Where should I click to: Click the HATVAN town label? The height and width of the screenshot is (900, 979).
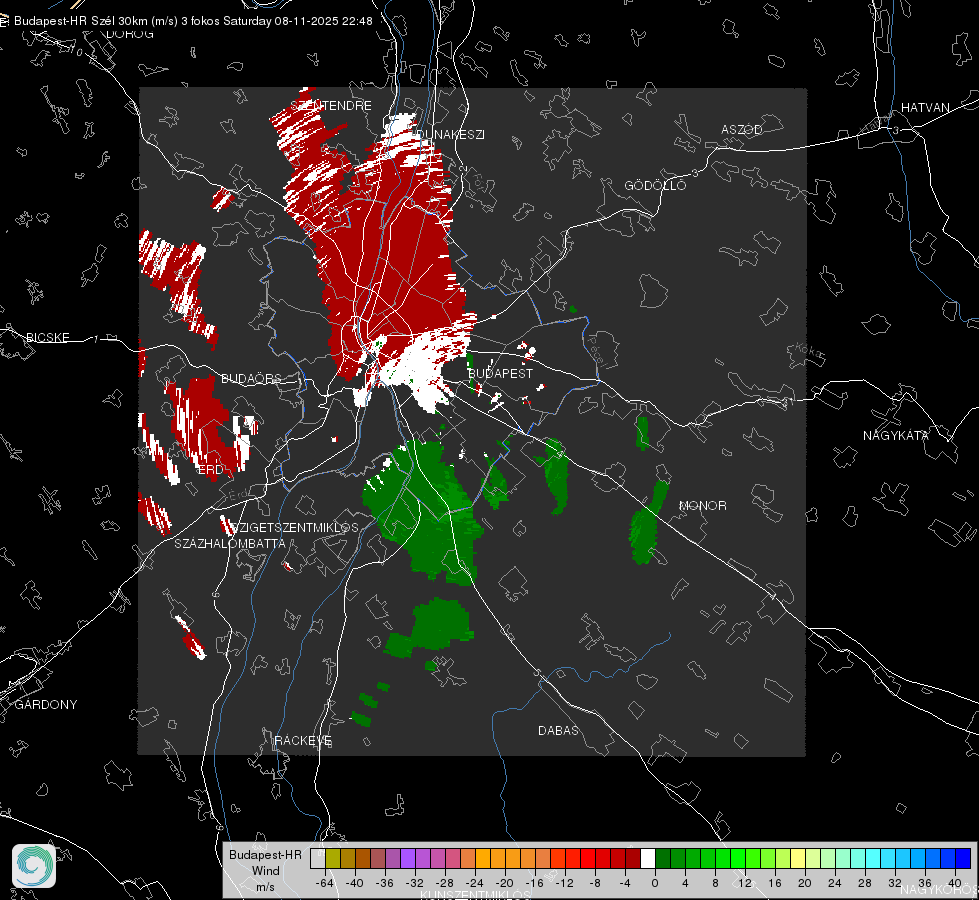[925, 108]
